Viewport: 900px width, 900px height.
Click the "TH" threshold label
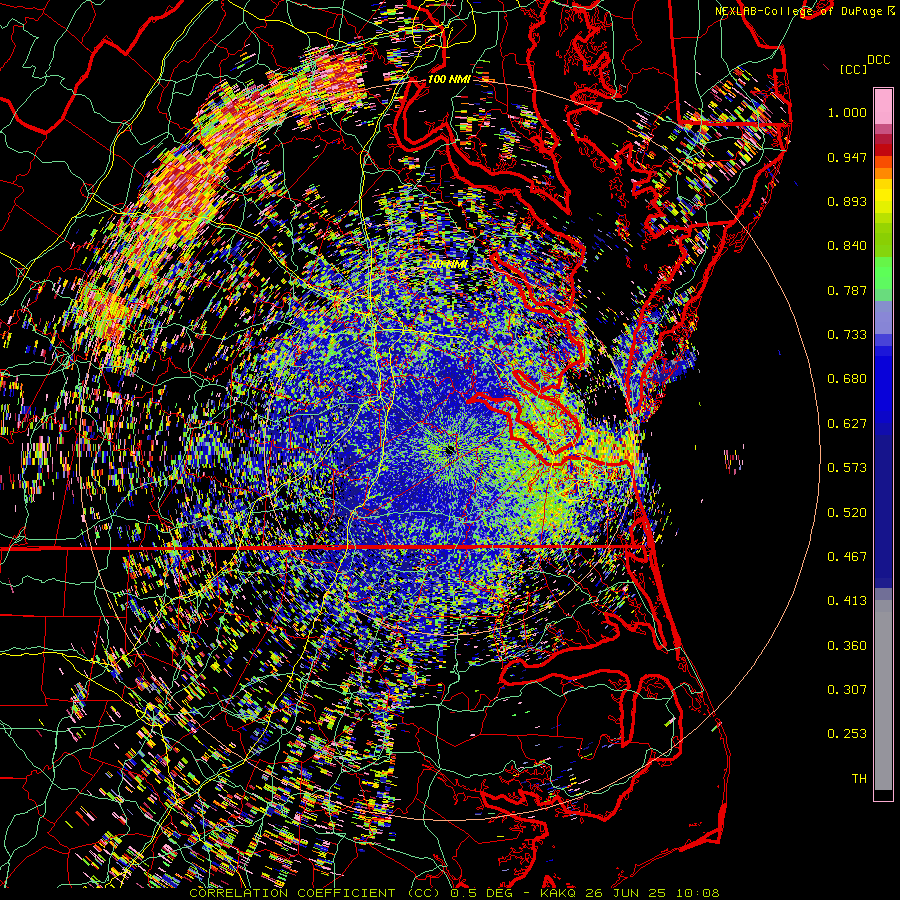(x=859, y=779)
